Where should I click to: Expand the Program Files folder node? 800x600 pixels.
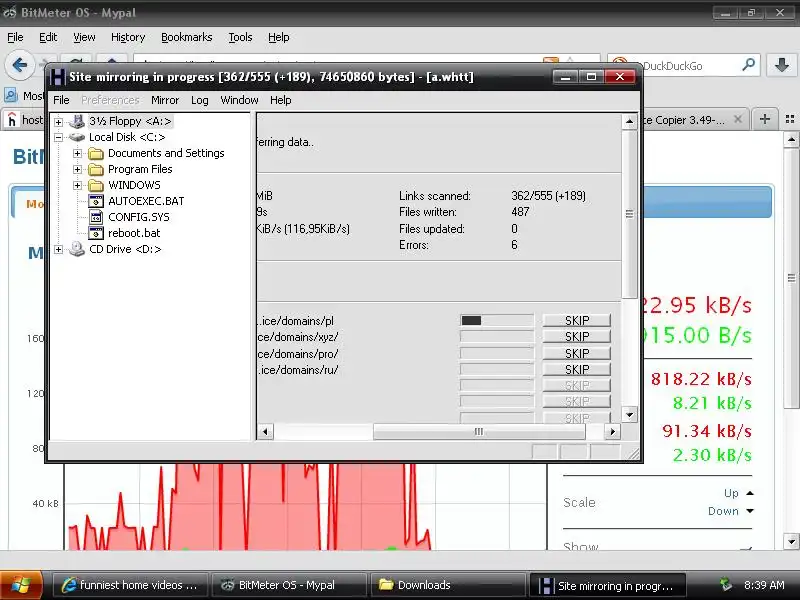point(78,169)
